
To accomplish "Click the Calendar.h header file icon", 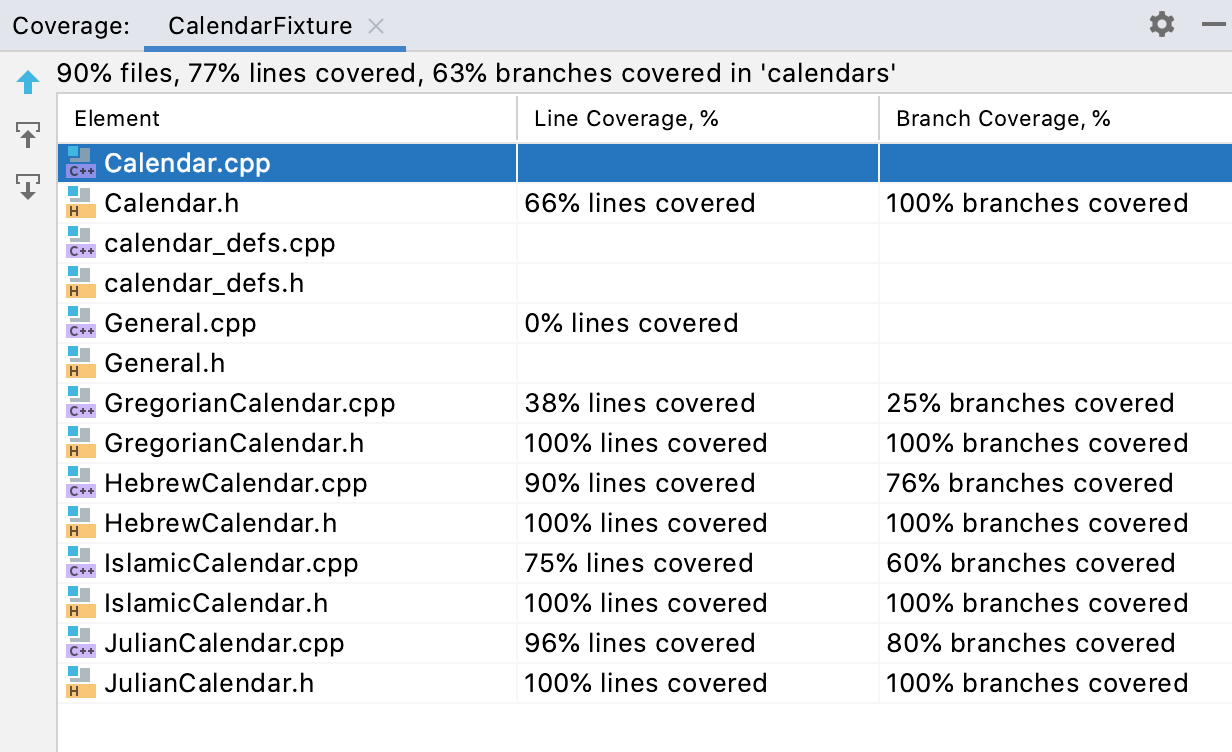I will click(80, 203).
